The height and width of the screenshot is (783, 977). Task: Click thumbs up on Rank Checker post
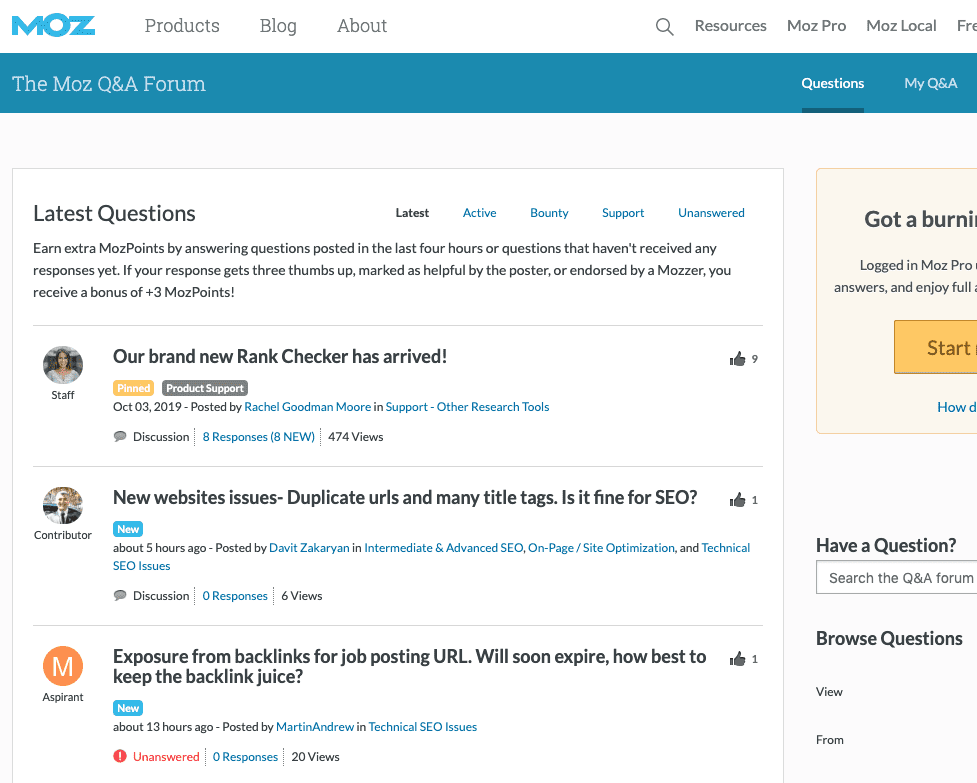tap(738, 359)
